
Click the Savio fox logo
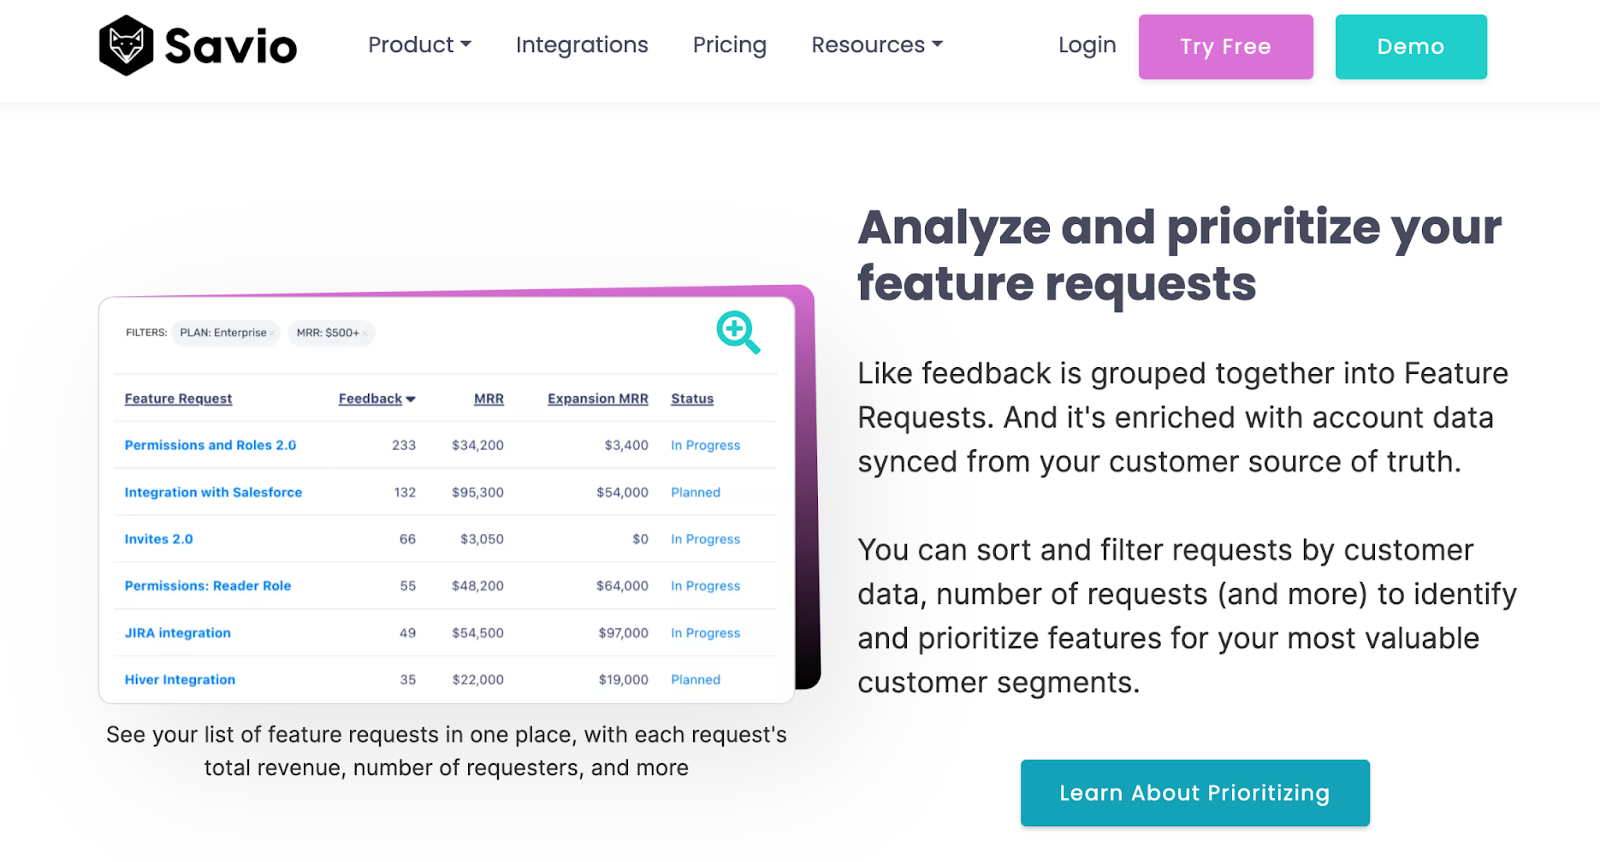(124, 45)
